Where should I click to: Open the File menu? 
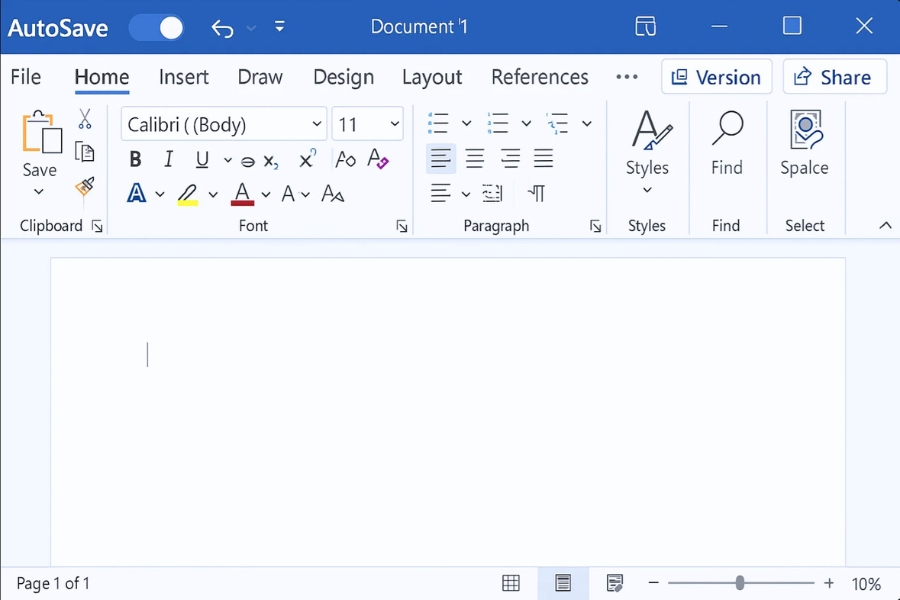26,77
